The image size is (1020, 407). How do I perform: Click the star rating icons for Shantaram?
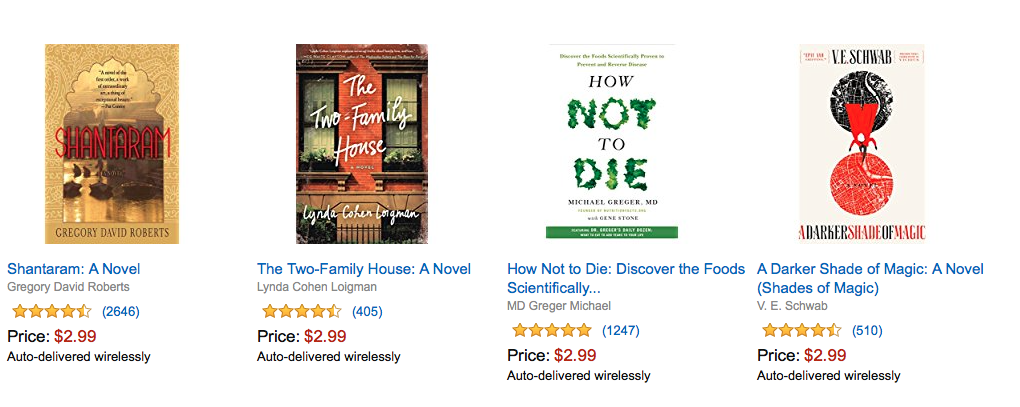[50, 311]
